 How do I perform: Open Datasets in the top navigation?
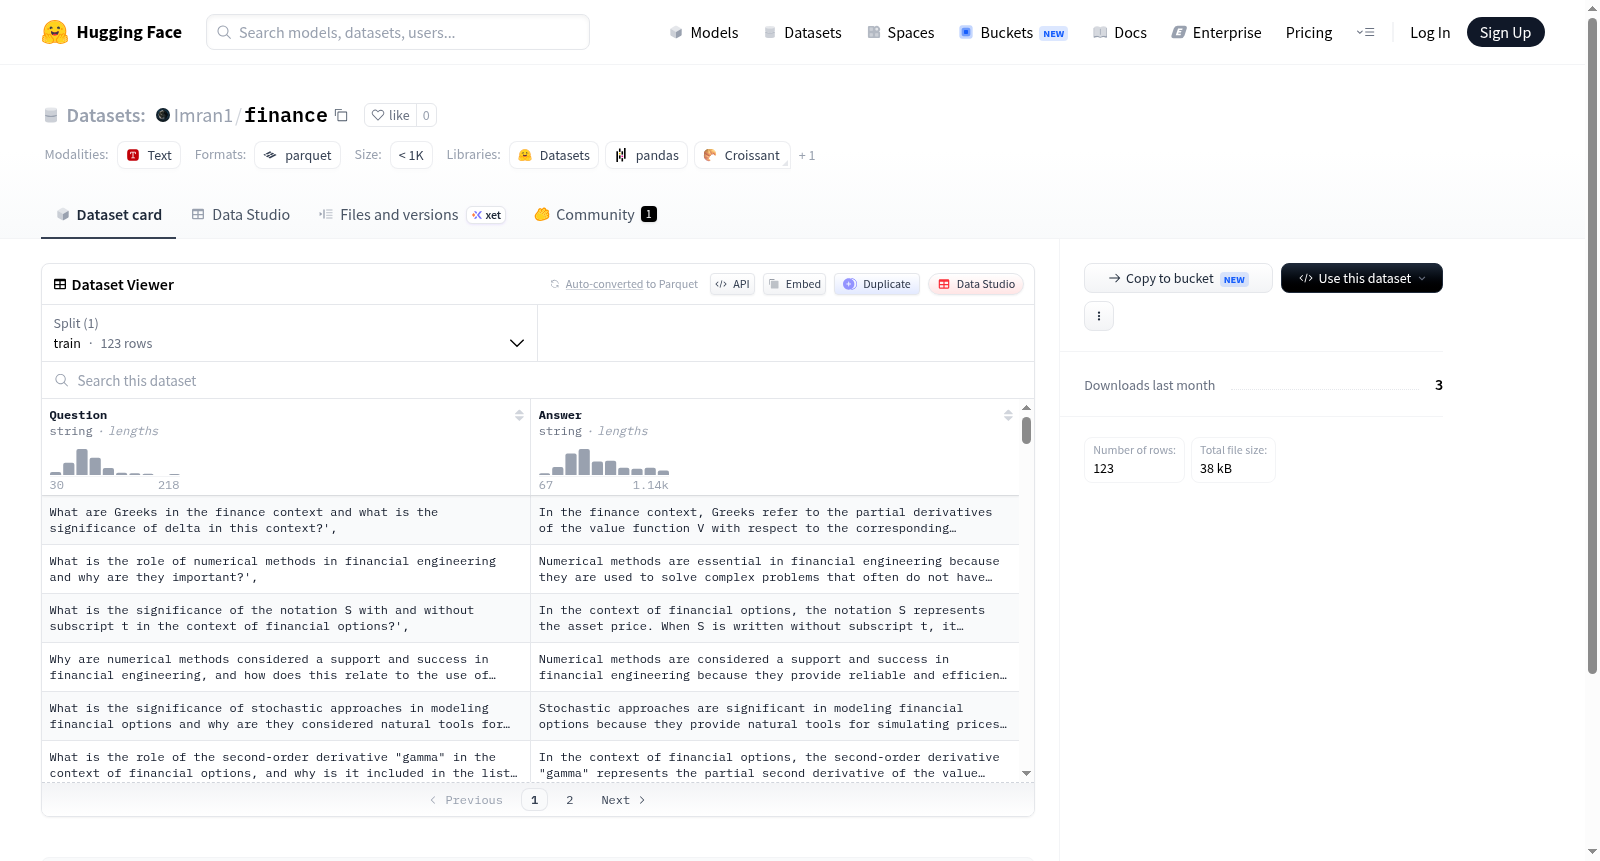point(802,33)
